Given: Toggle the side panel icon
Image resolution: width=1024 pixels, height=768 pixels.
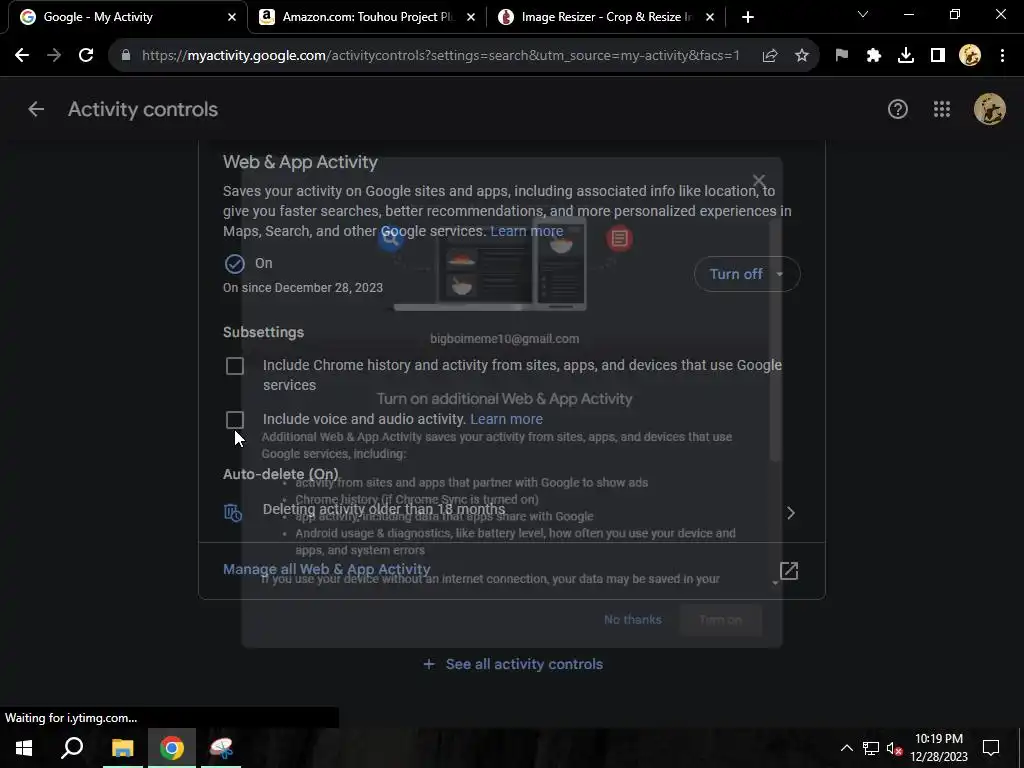Looking at the screenshot, I should pos(938,56).
